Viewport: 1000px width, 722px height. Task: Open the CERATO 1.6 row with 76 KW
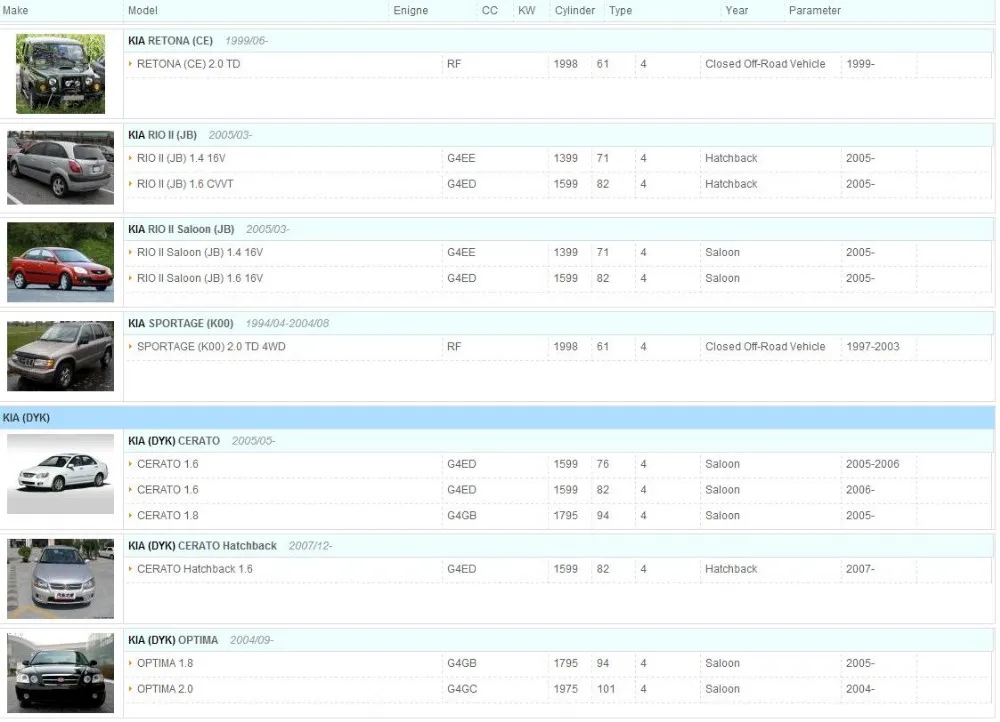tap(168, 464)
